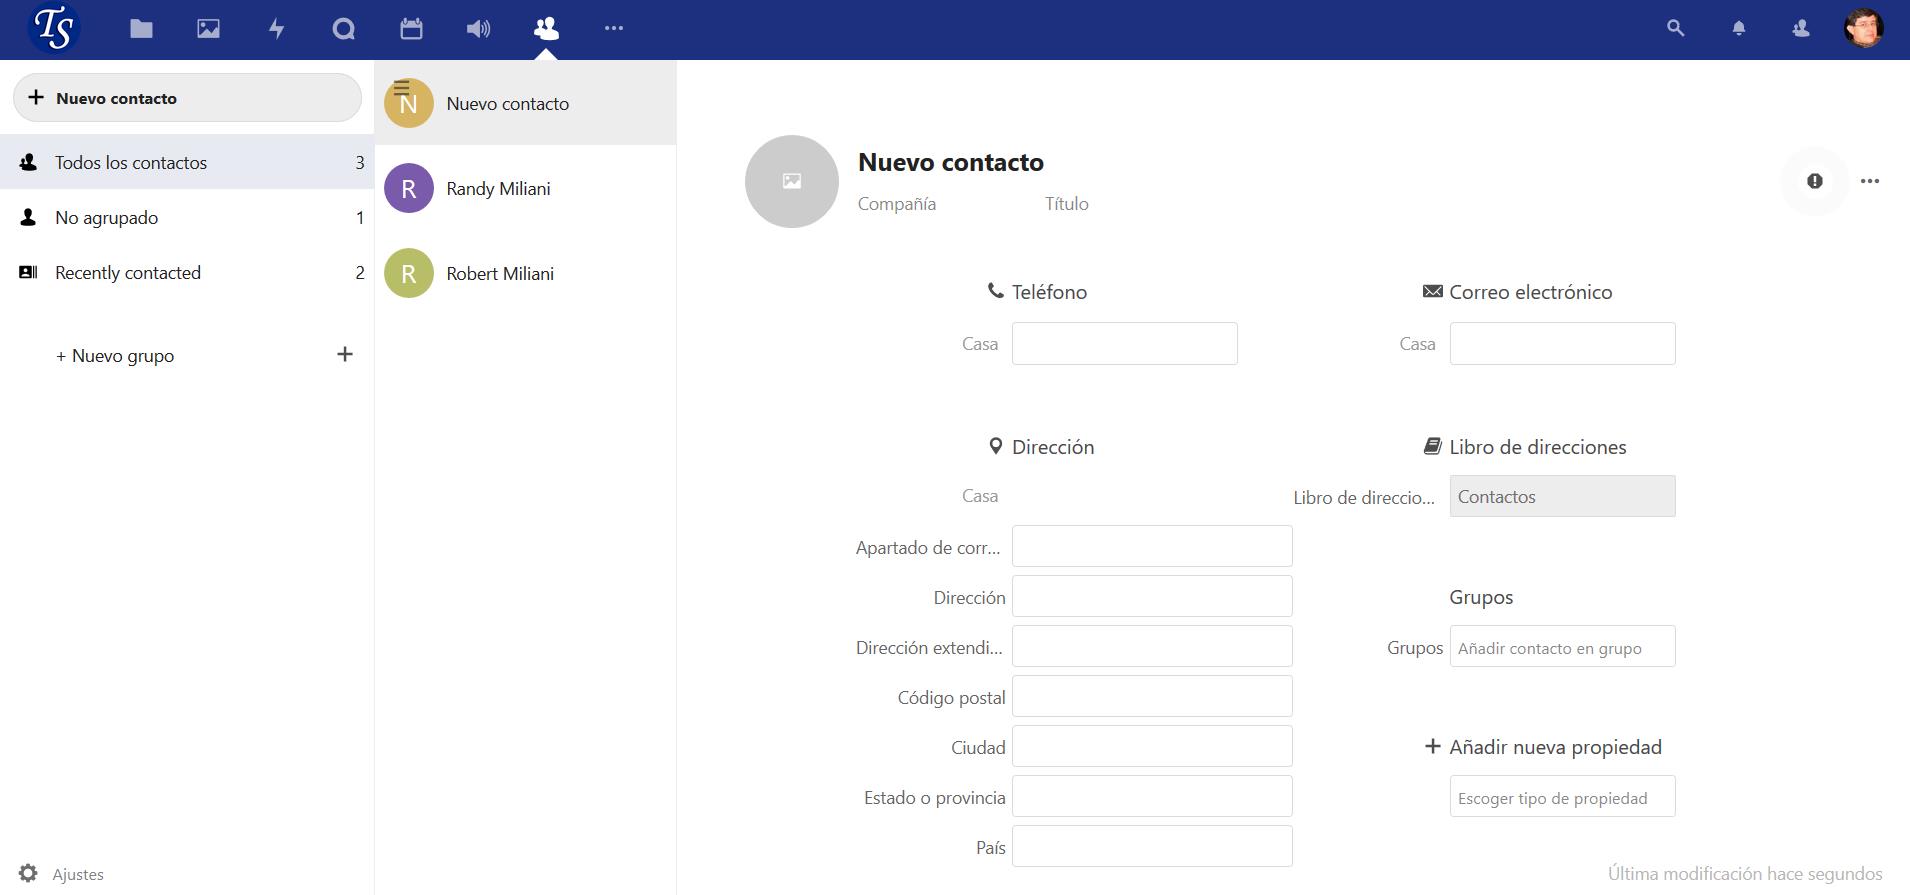Open the notifications bell
Viewport: 1910px width, 895px height.
pyautogui.click(x=1739, y=29)
